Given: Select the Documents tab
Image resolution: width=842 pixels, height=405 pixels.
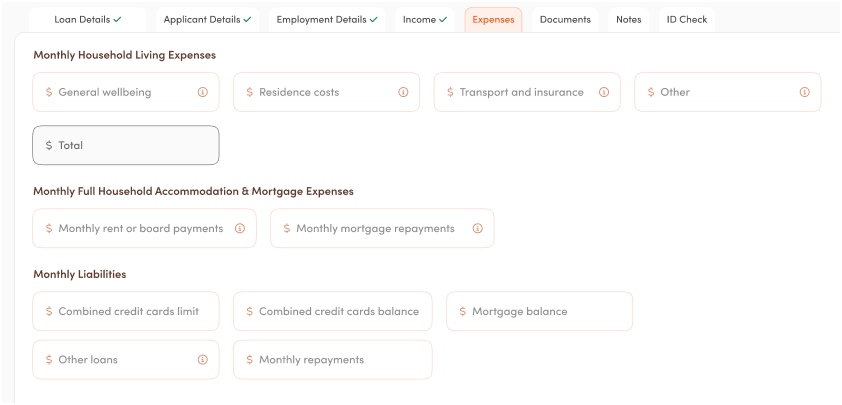Looking at the screenshot, I should click(565, 19).
